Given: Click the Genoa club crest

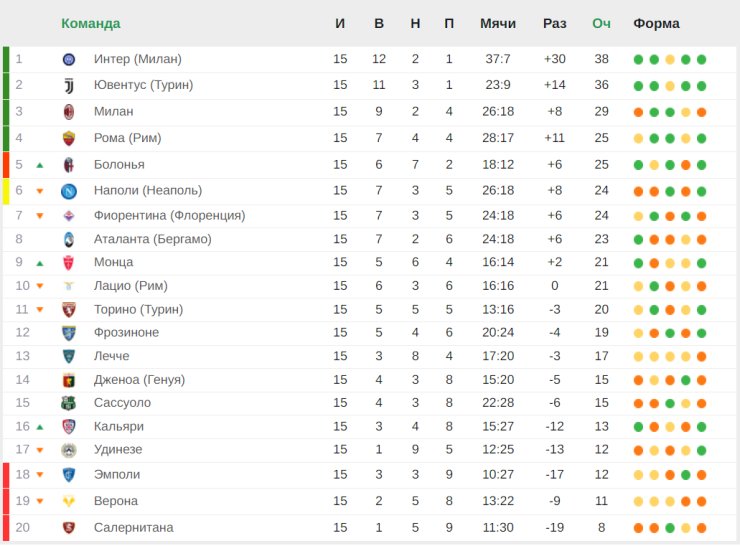Looking at the screenshot, I should tap(69, 380).
